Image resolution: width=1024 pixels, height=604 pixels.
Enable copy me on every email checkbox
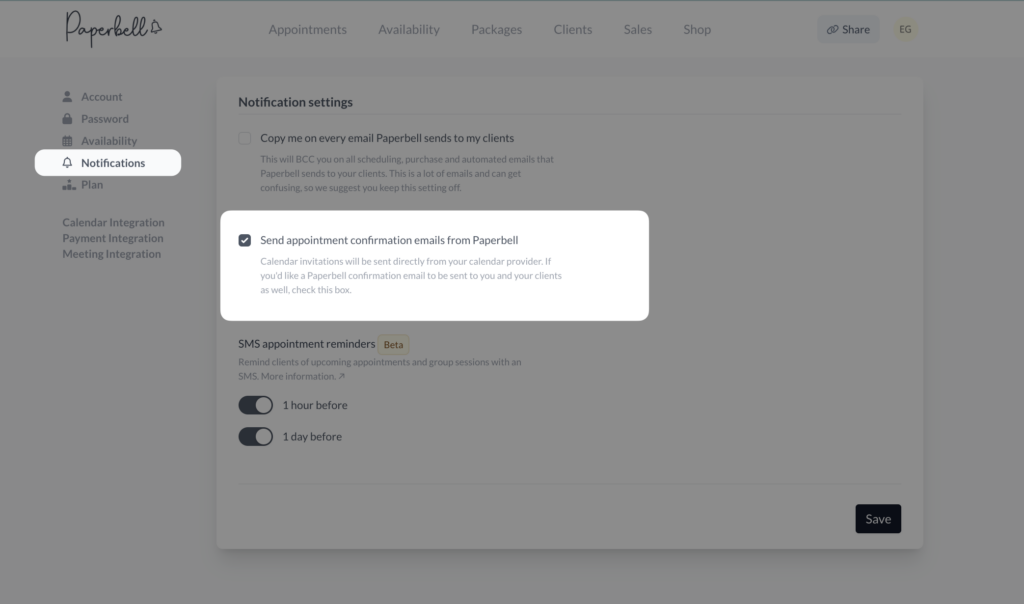click(x=245, y=138)
